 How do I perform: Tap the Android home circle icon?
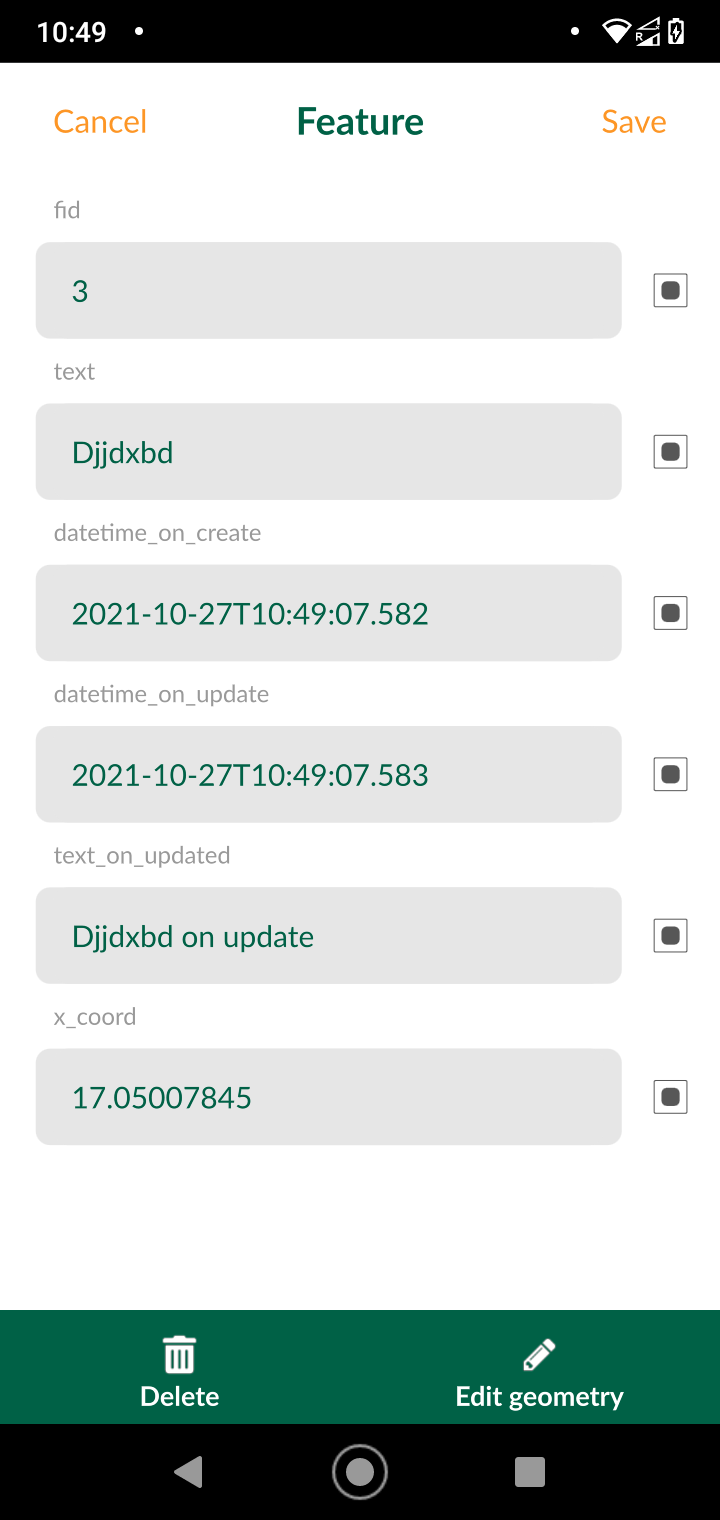(x=360, y=1472)
